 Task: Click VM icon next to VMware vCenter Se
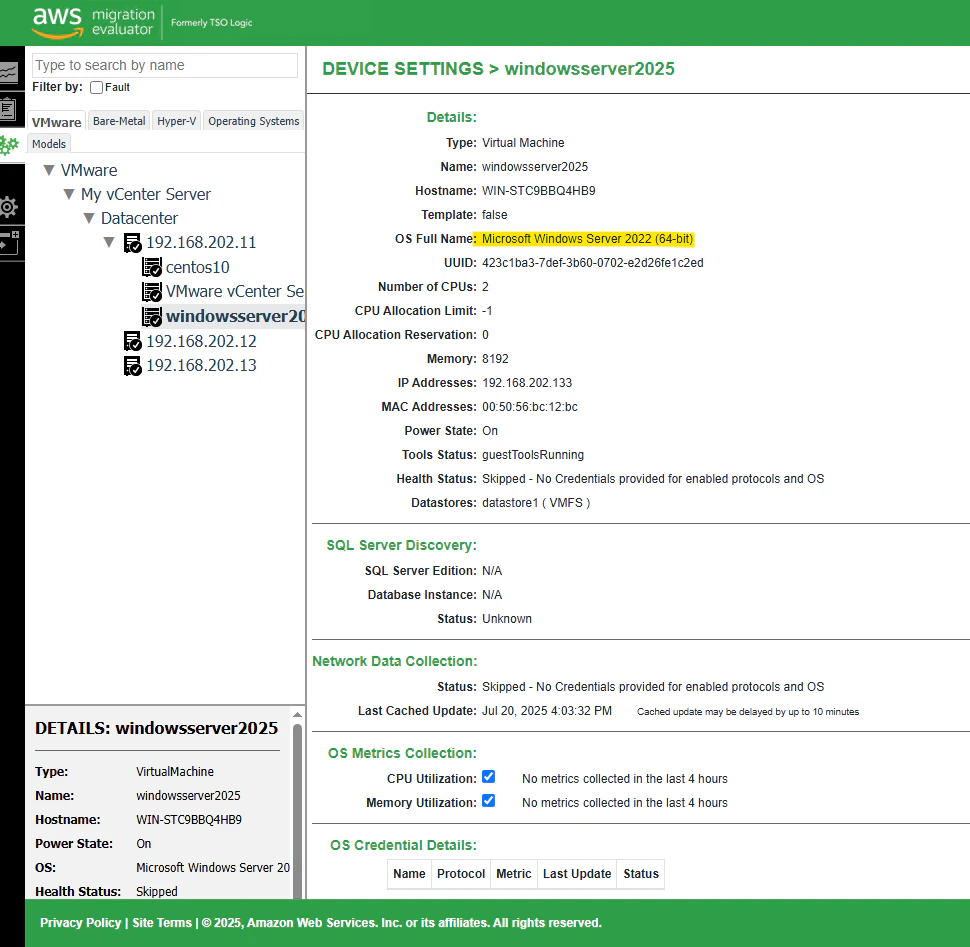152,291
